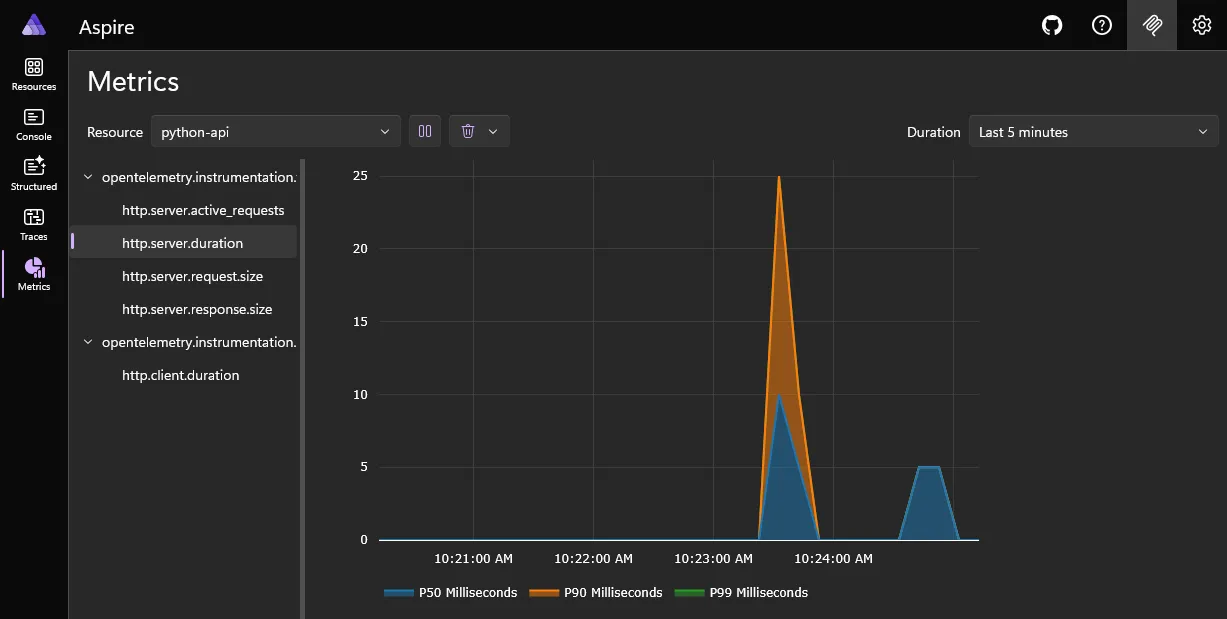Select the http.server.request.size metric
The image size is (1227, 619).
pyautogui.click(x=192, y=275)
